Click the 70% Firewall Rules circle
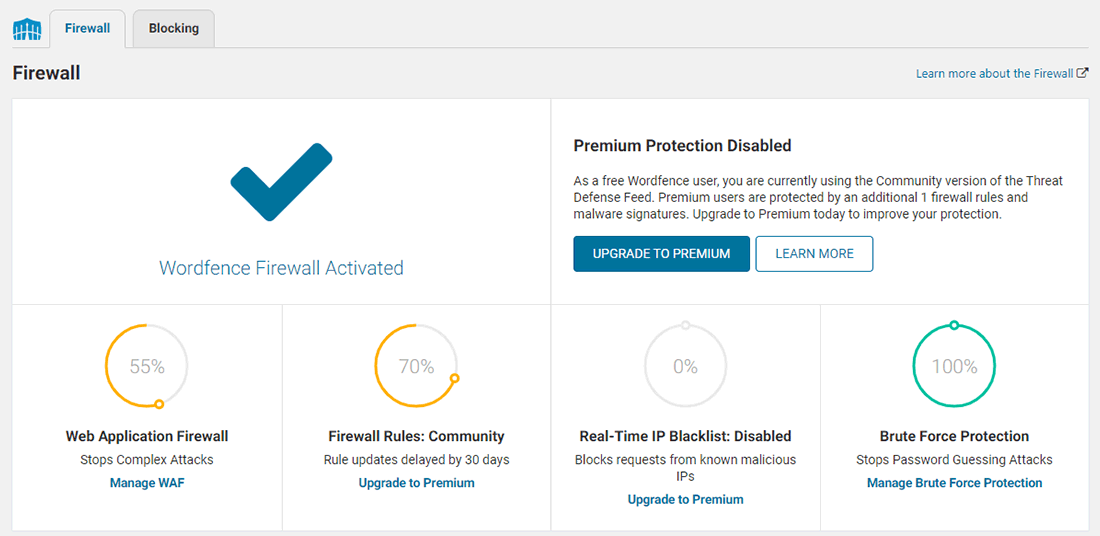Viewport: 1100px width, 536px height. pos(416,366)
